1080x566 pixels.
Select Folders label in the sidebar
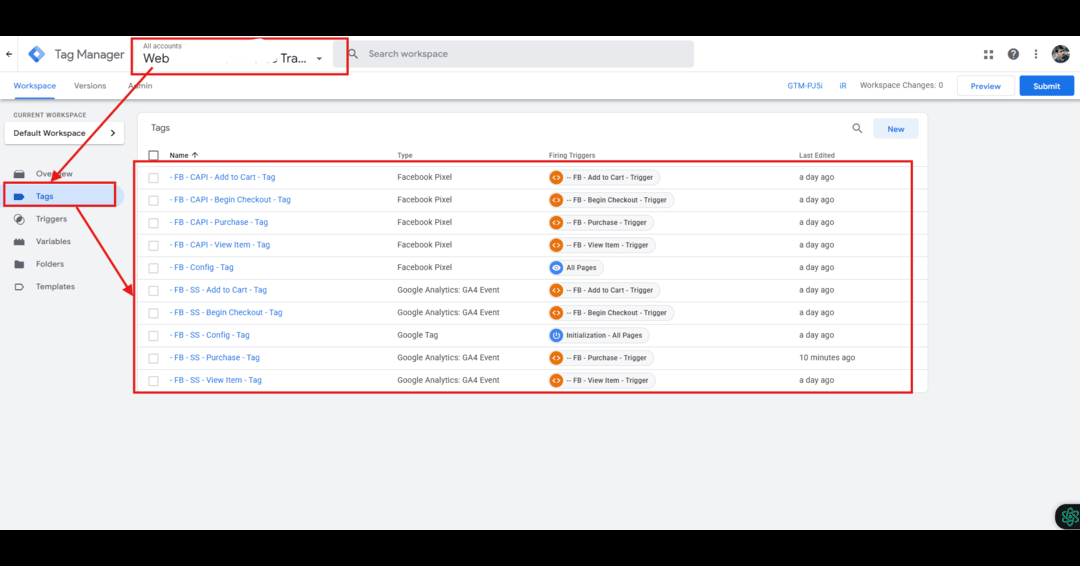[x=50, y=264]
